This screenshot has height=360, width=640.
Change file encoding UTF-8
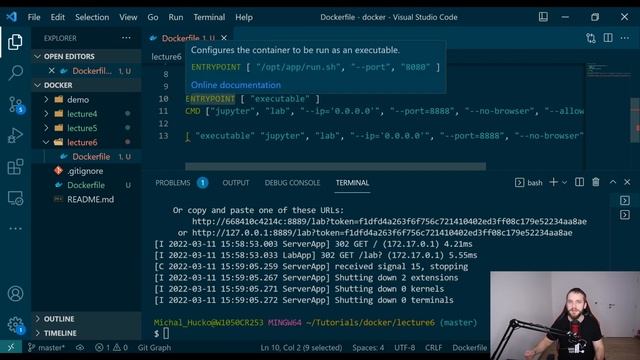point(404,347)
